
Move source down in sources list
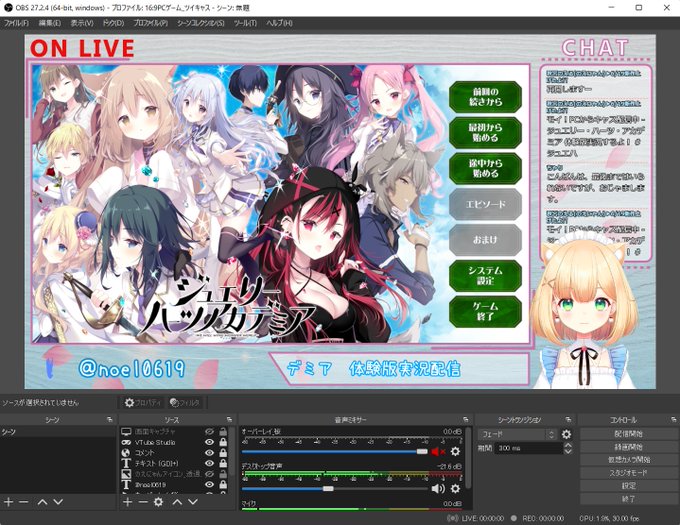pyautogui.click(x=193, y=502)
